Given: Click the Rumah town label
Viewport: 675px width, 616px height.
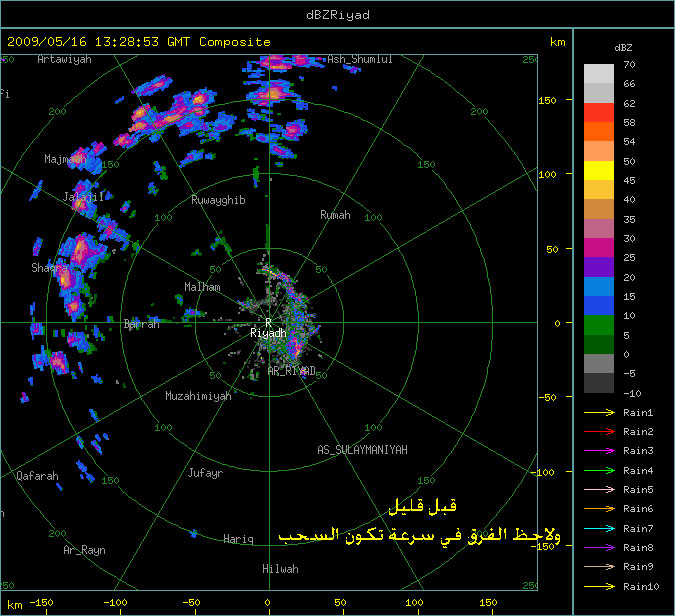Looking at the screenshot, I should point(335,215).
